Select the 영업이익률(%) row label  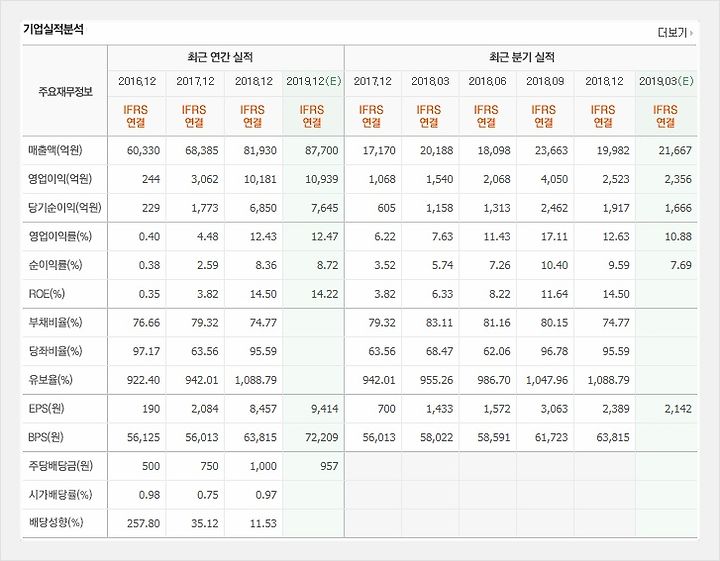tap(60, 236)
